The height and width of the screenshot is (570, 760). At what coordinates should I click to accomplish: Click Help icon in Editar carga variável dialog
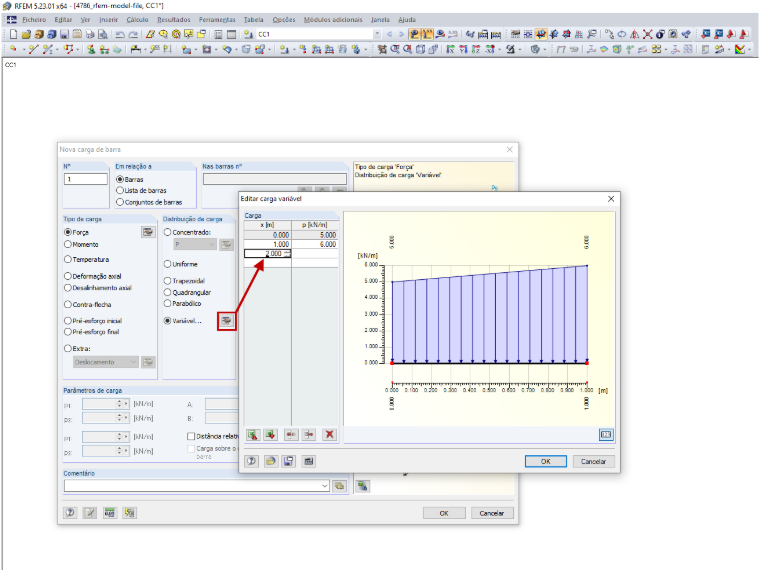click(251, 461)
